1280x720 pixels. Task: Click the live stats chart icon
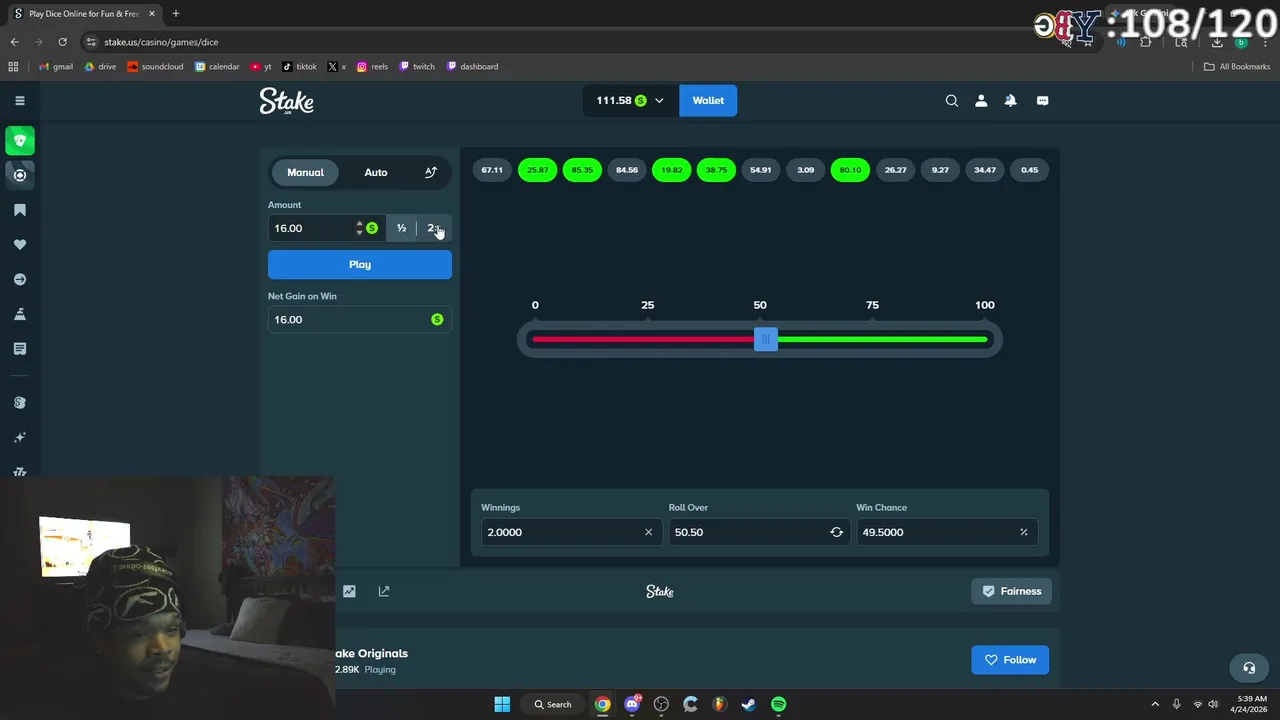coord(349,591)
